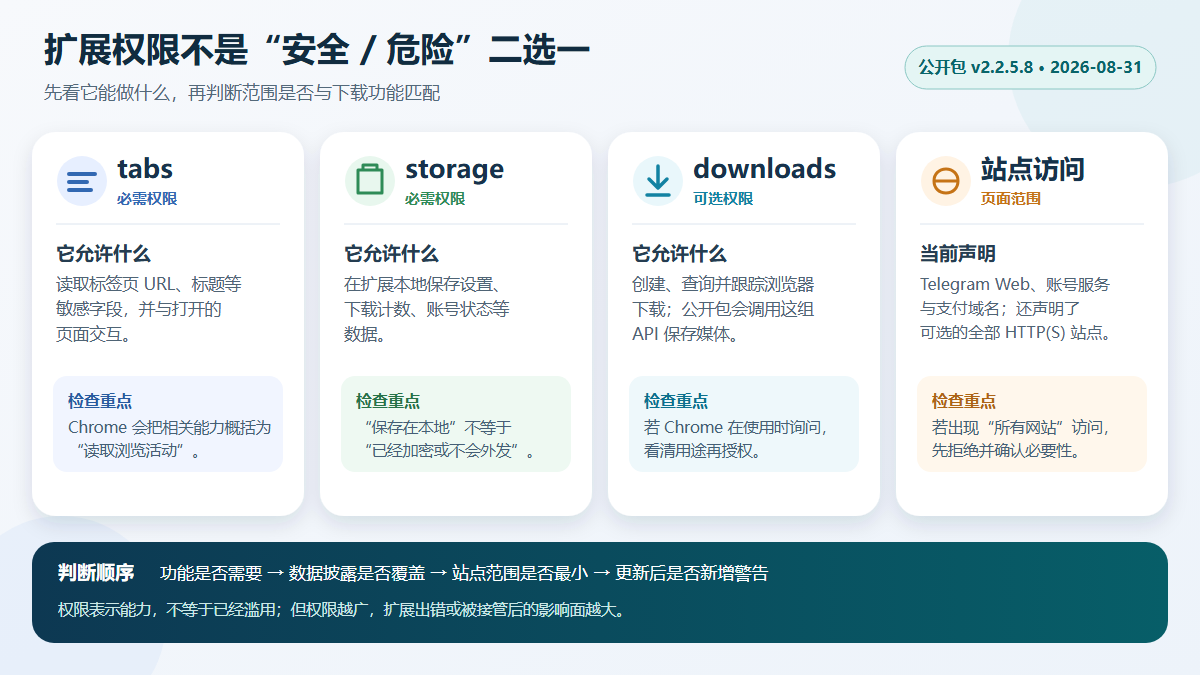Click the 检查重点 box in storage card
The height and width of the screenshot is (675, 1200).
[x=456, y=424]
